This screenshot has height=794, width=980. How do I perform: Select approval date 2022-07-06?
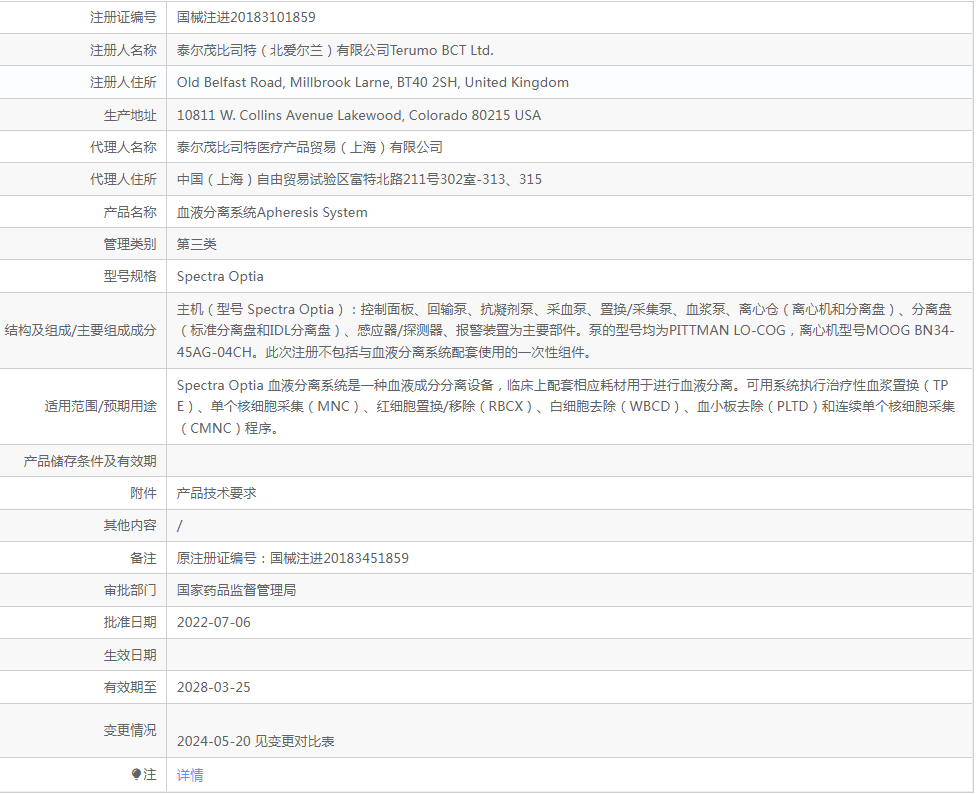pos(214,623)
